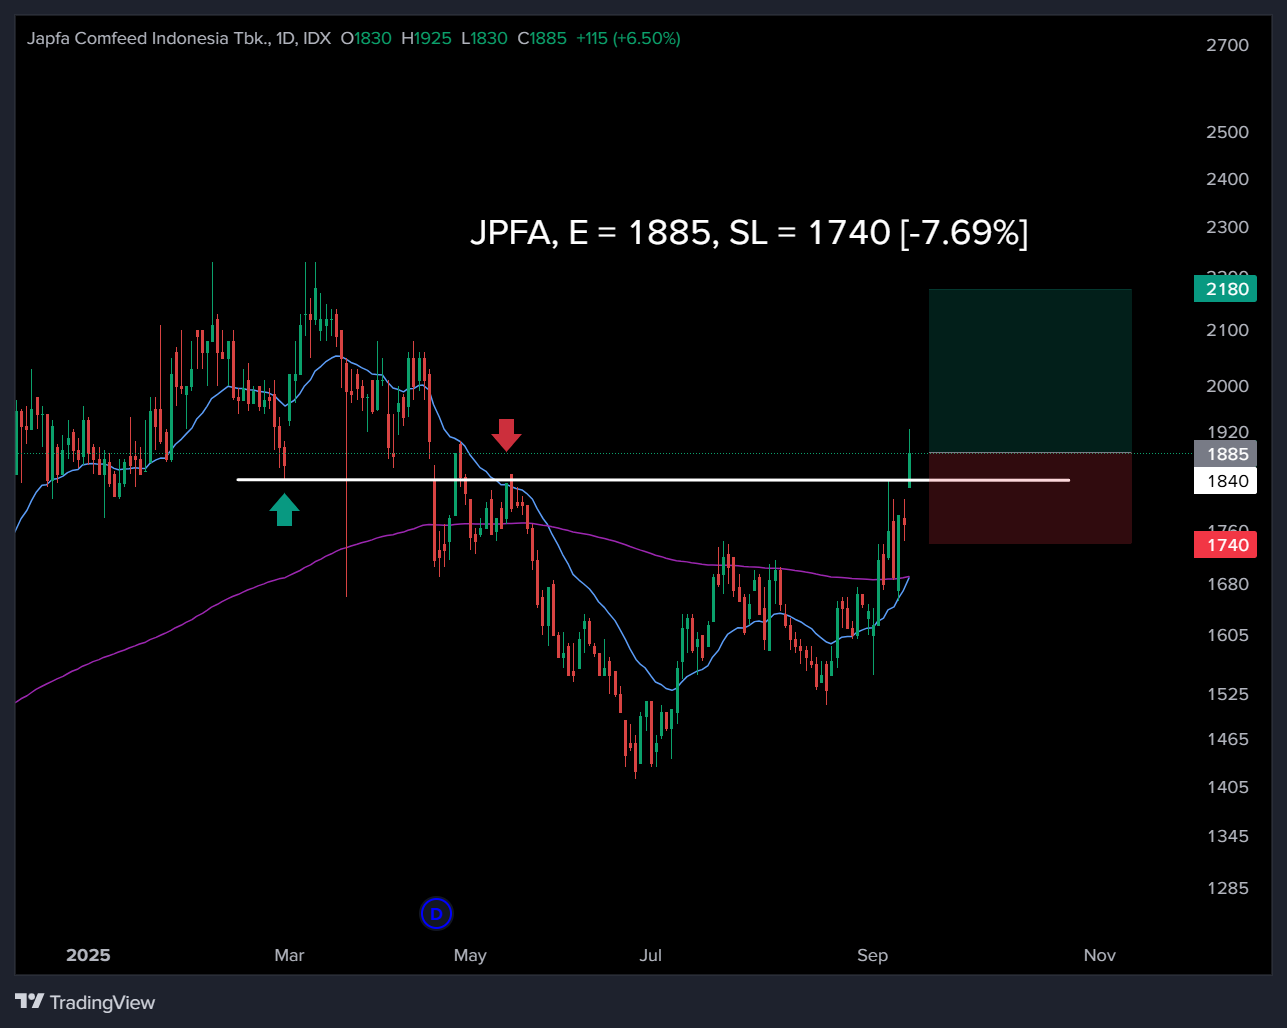Select the JPFA entry and stop-loss text annotation
The image size is (1287, 1028).
749,232
